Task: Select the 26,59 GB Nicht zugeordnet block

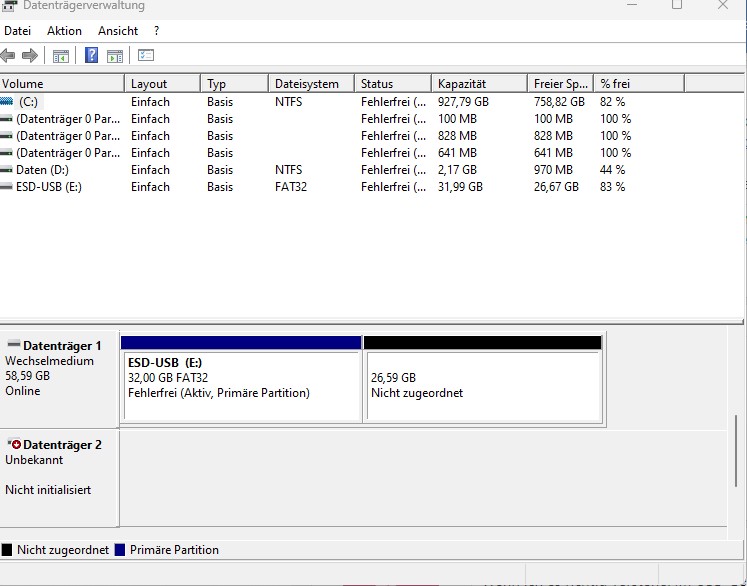Action: click(483, 379)
